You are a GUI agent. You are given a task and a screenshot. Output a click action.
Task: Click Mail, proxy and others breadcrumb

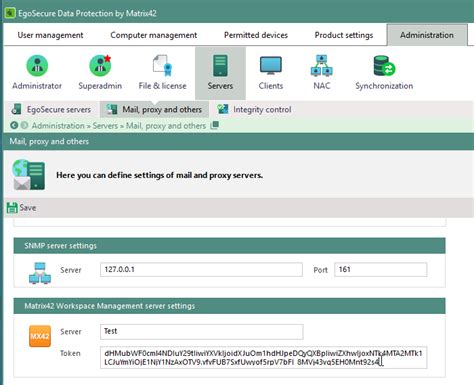(166, 126)
